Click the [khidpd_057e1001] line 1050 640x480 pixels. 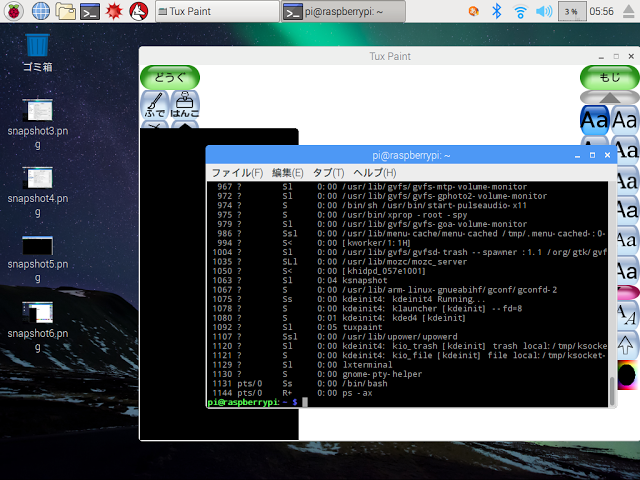[407, 271]
